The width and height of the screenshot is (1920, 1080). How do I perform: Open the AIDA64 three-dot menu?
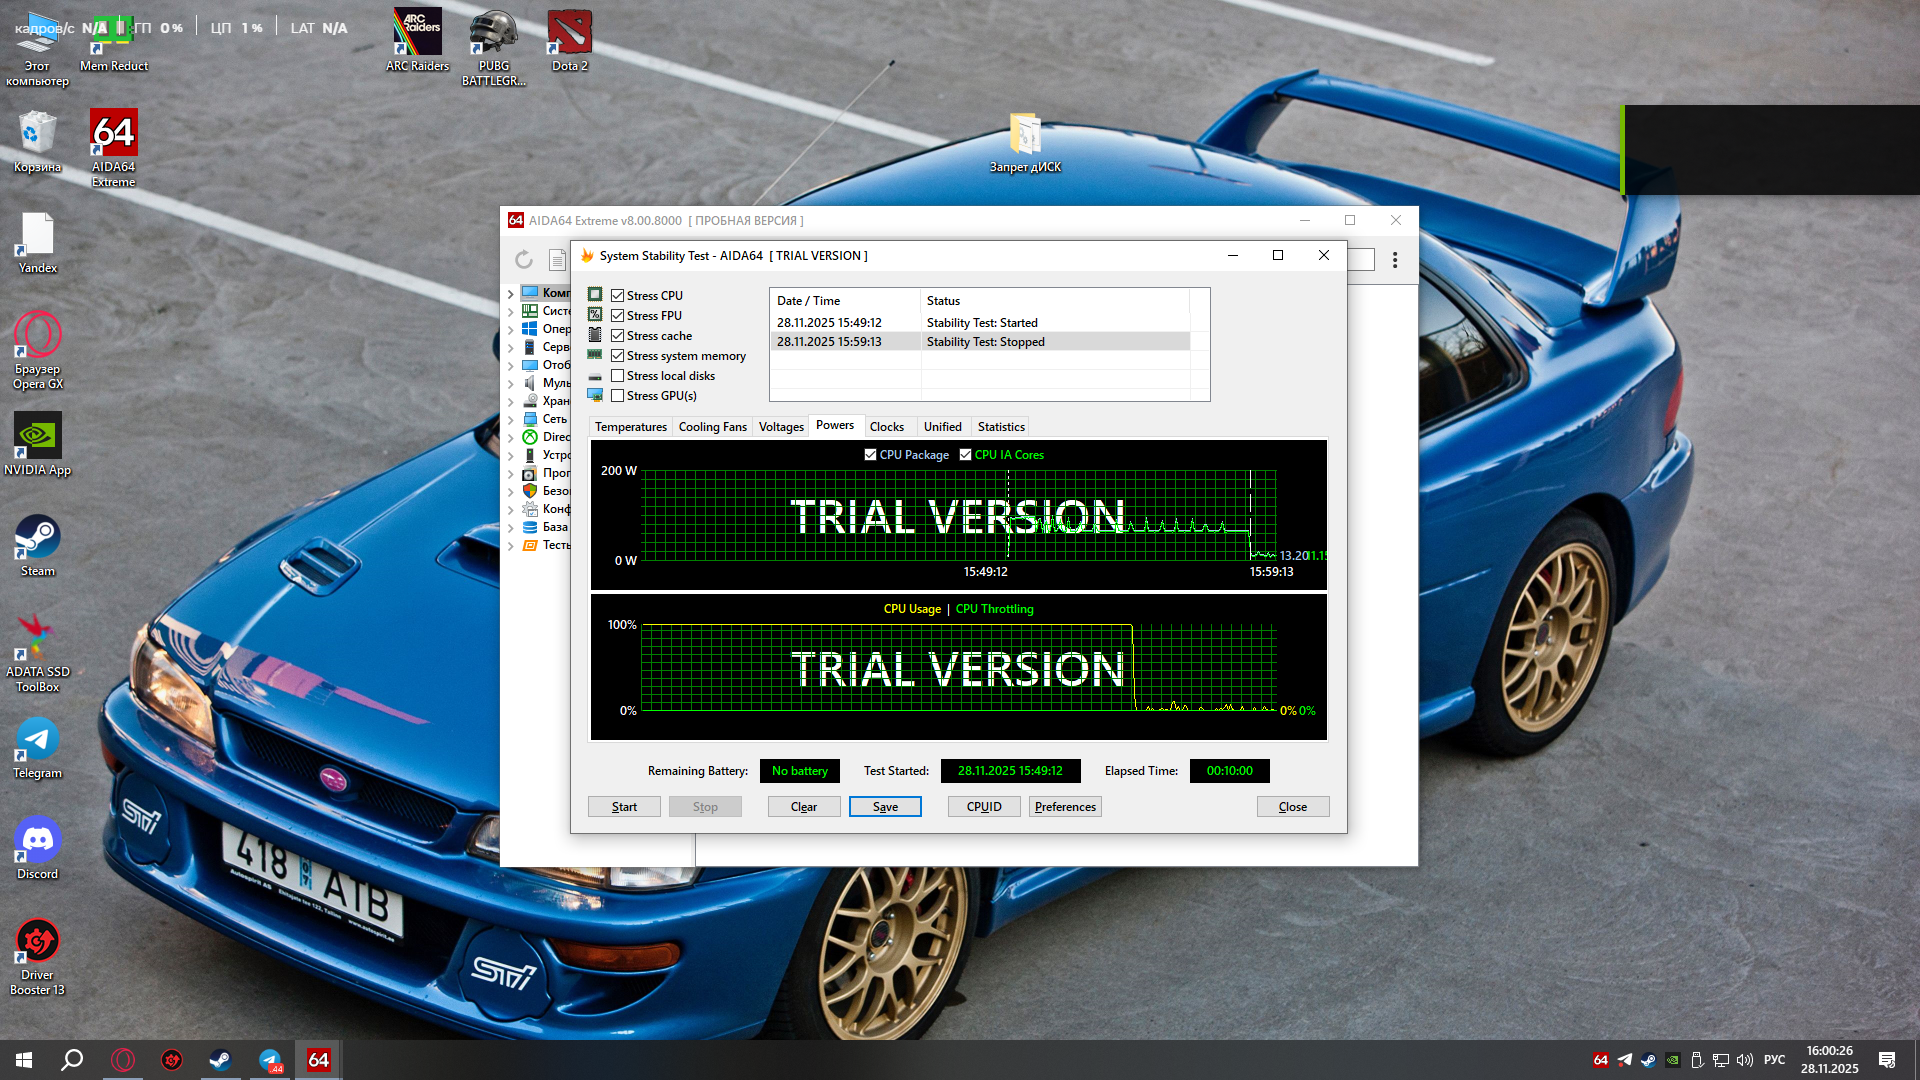(1395, 260)
